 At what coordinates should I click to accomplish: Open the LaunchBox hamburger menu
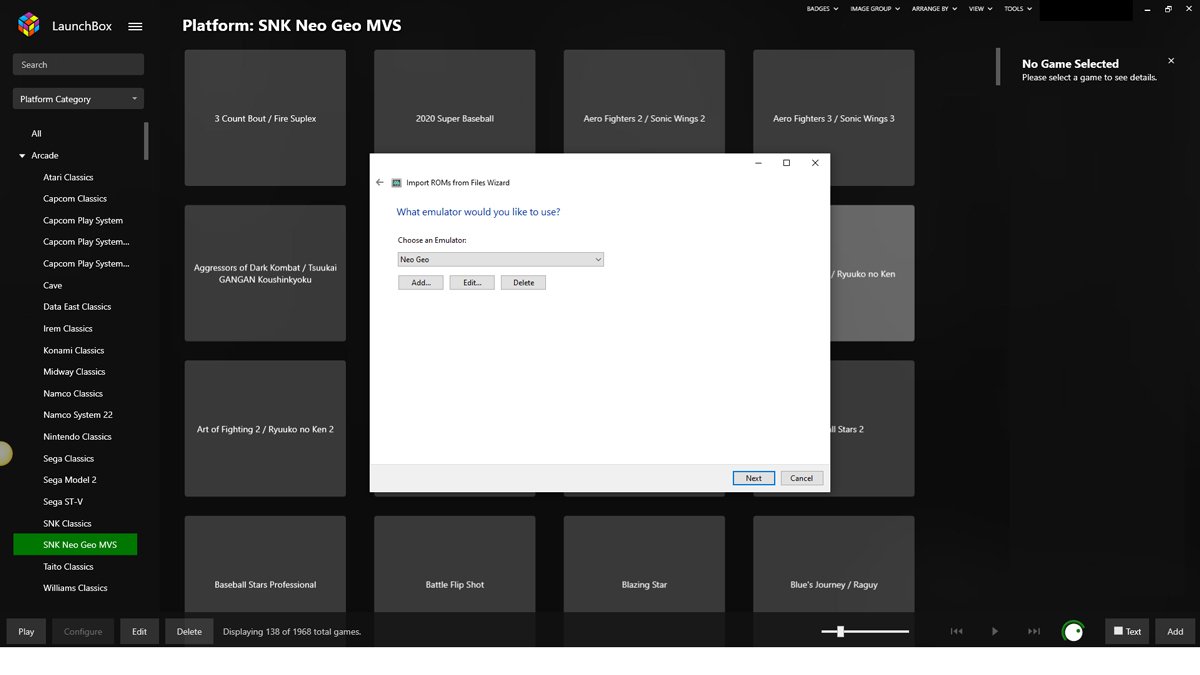[135, 27]
